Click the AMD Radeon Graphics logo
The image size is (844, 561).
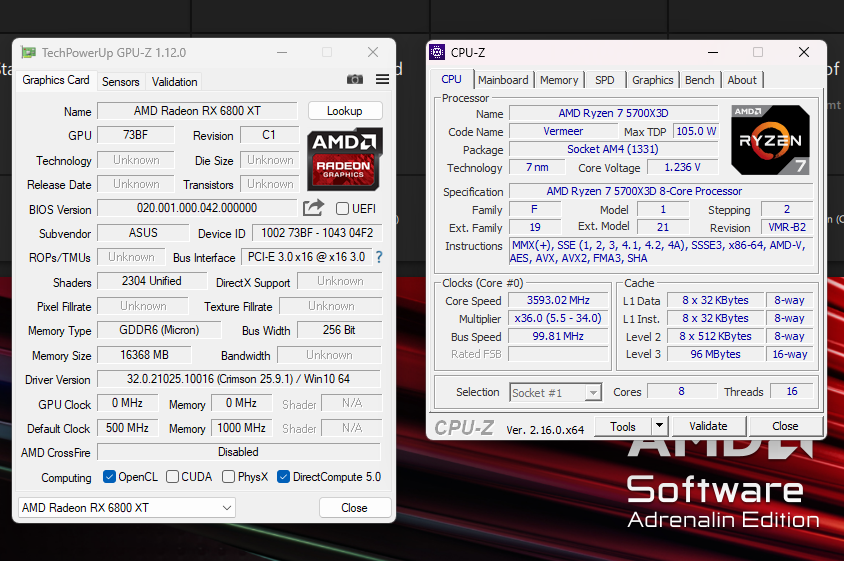[x=344, y=159]
